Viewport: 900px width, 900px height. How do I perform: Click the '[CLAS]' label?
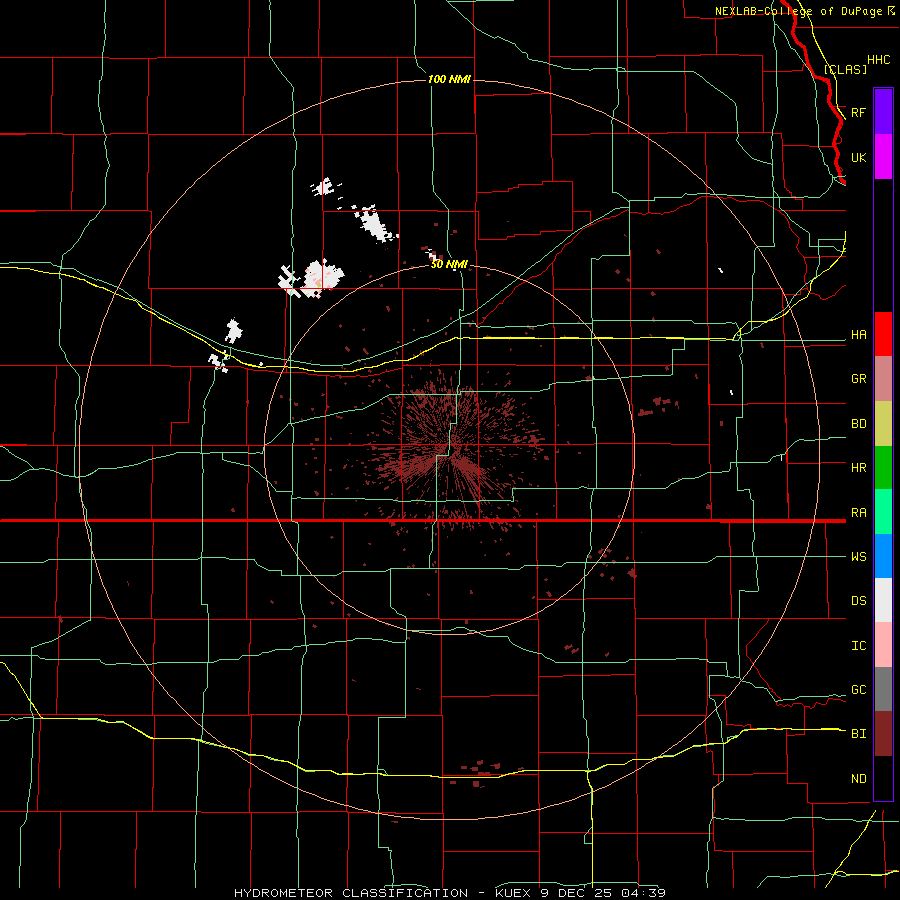point(845,69)
